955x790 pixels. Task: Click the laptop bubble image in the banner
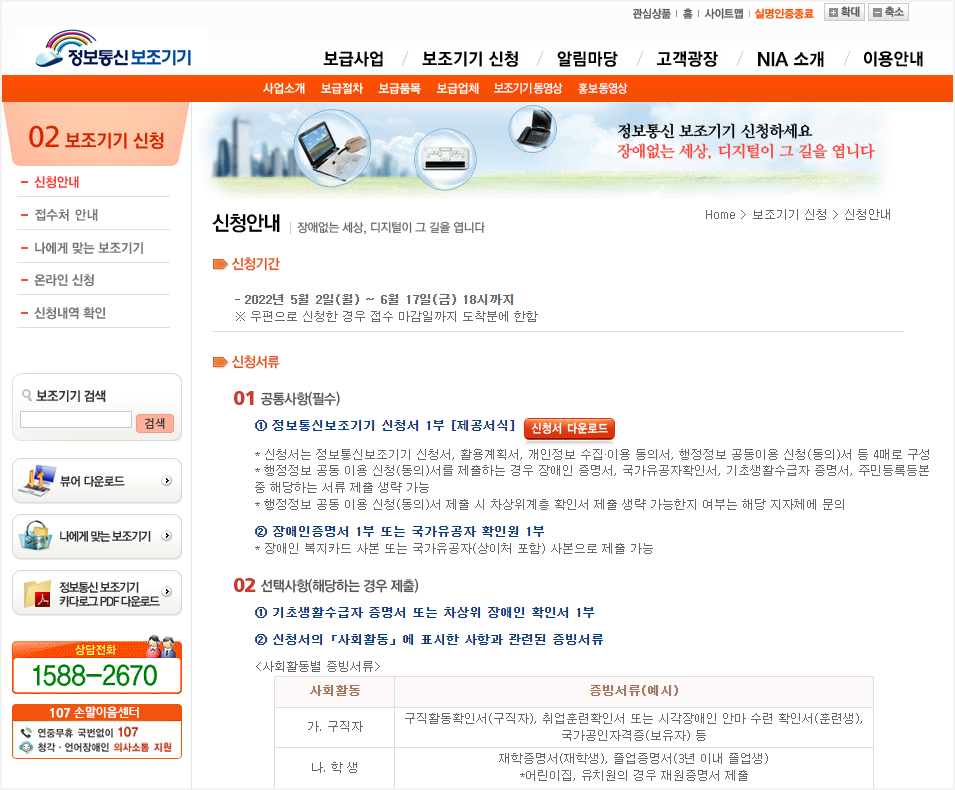pos(333,147)
